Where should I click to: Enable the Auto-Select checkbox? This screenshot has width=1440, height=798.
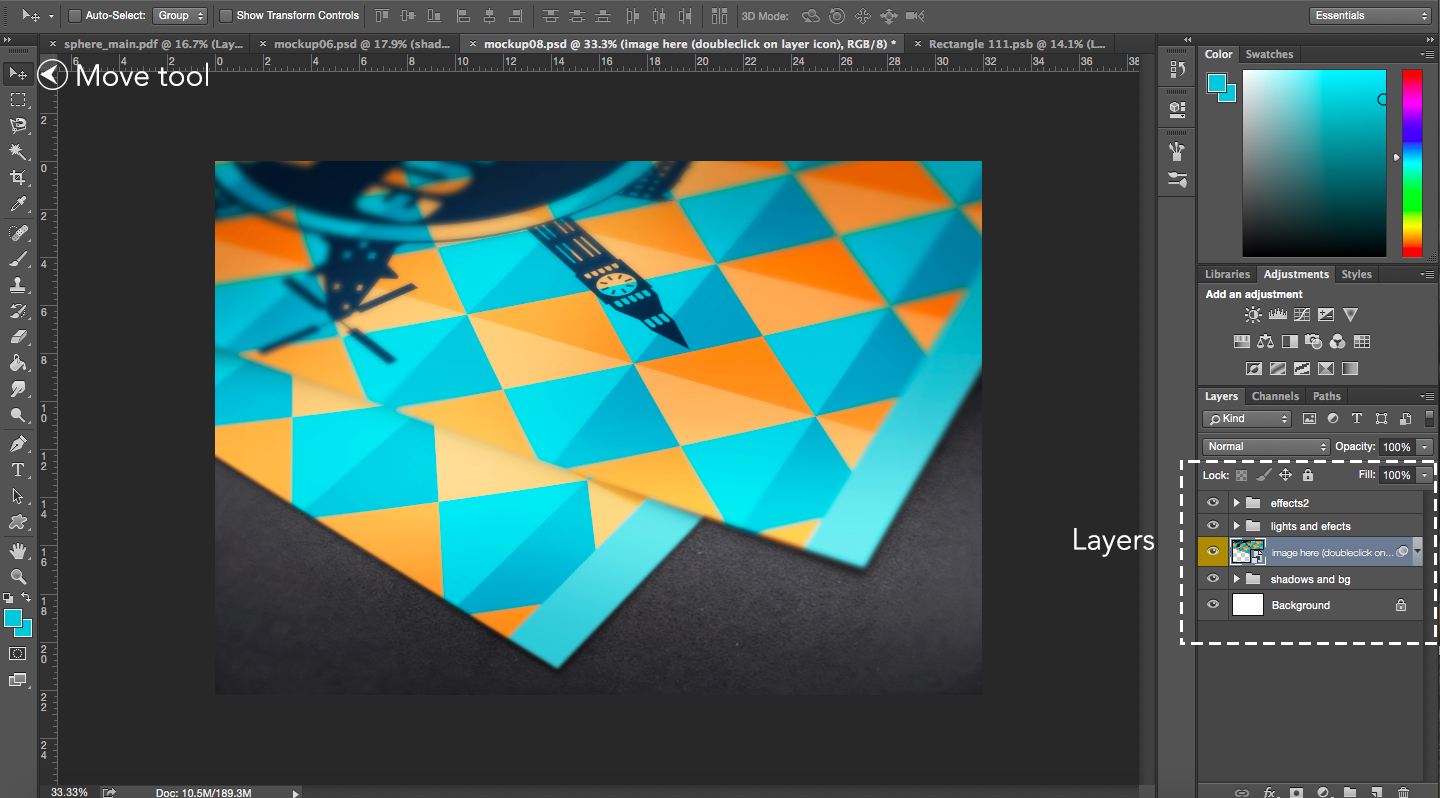click(x=75, y=16)
